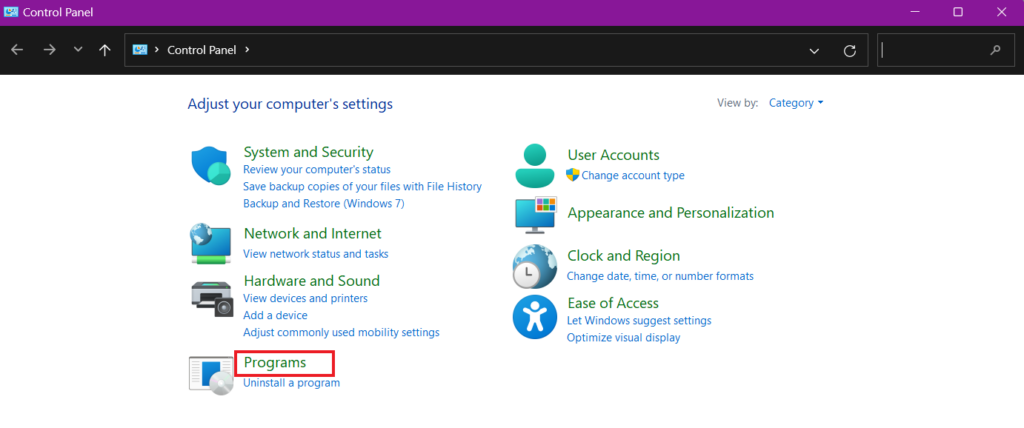Image resolution: width=1024 pixels, height=428 pixels.
Task: Click the Control Panel breadcrumb in address bar
Action: 202,50
